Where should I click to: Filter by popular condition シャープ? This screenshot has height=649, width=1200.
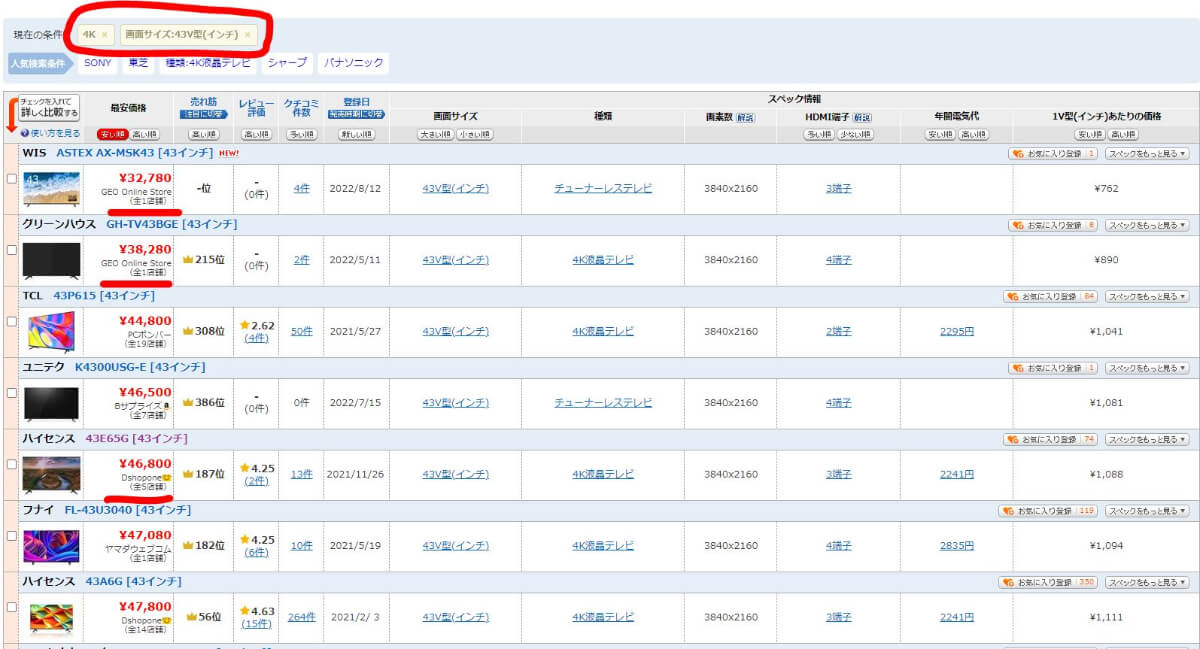pyautogui.click(x=287, y=63)
